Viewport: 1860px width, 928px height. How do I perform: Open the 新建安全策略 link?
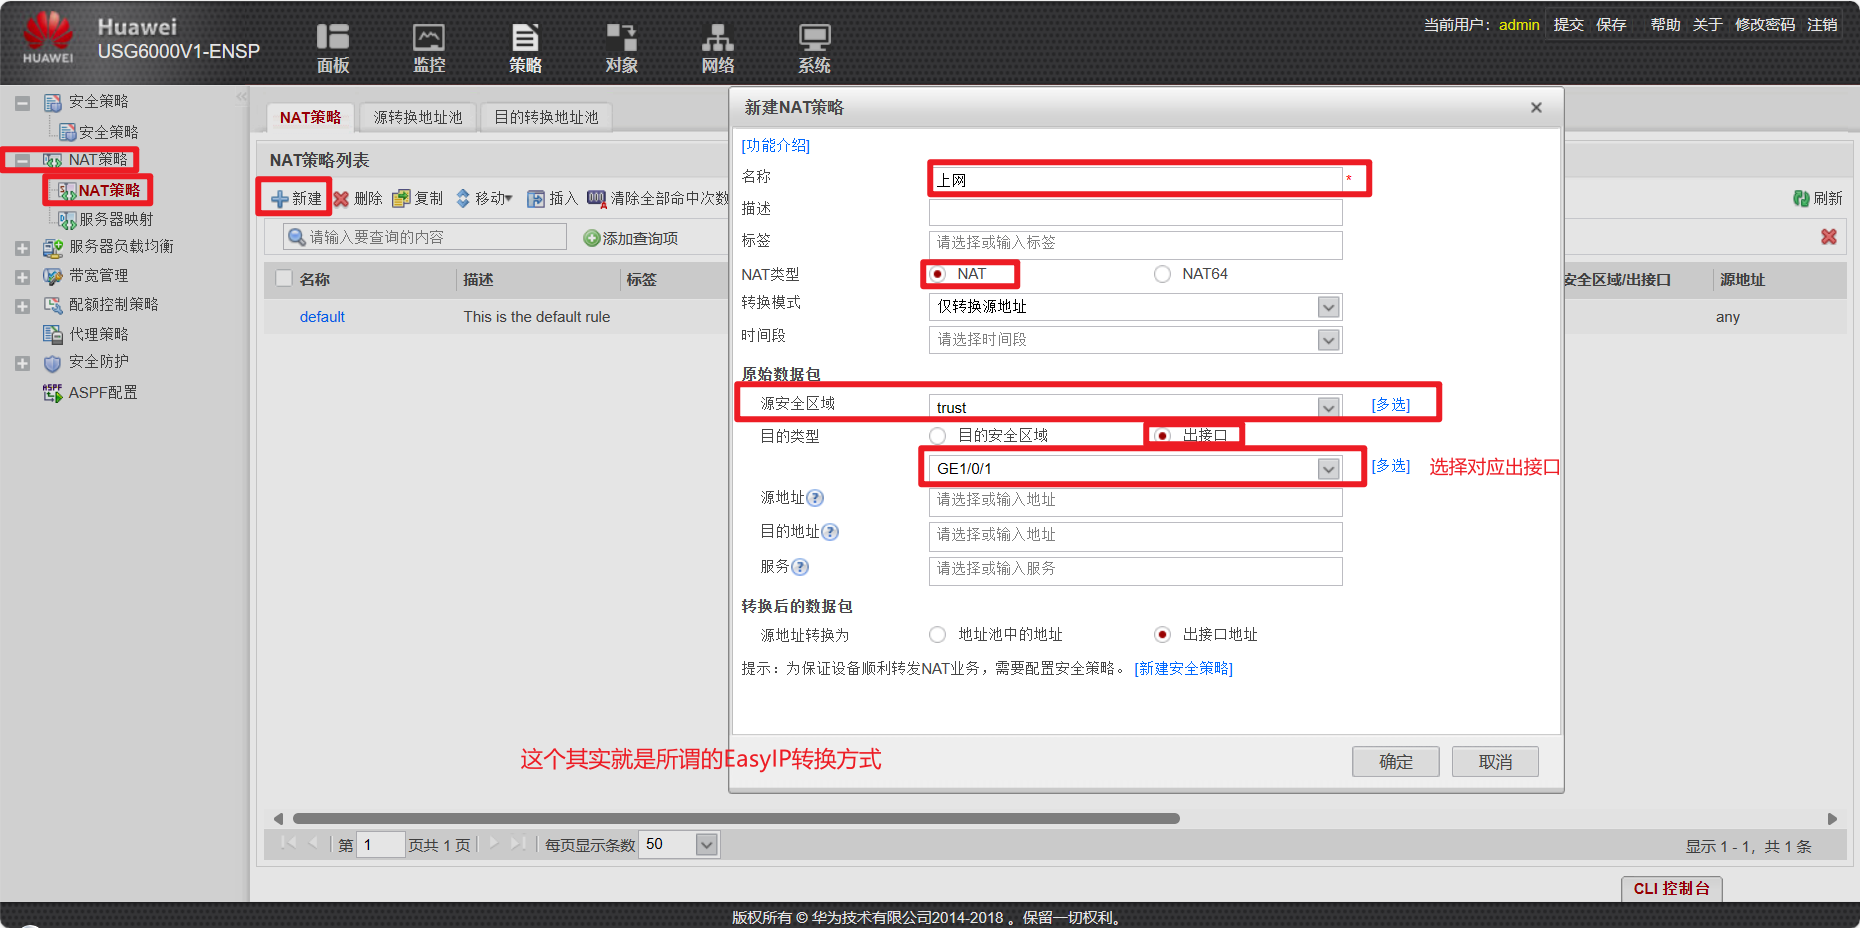point(1184,669)
